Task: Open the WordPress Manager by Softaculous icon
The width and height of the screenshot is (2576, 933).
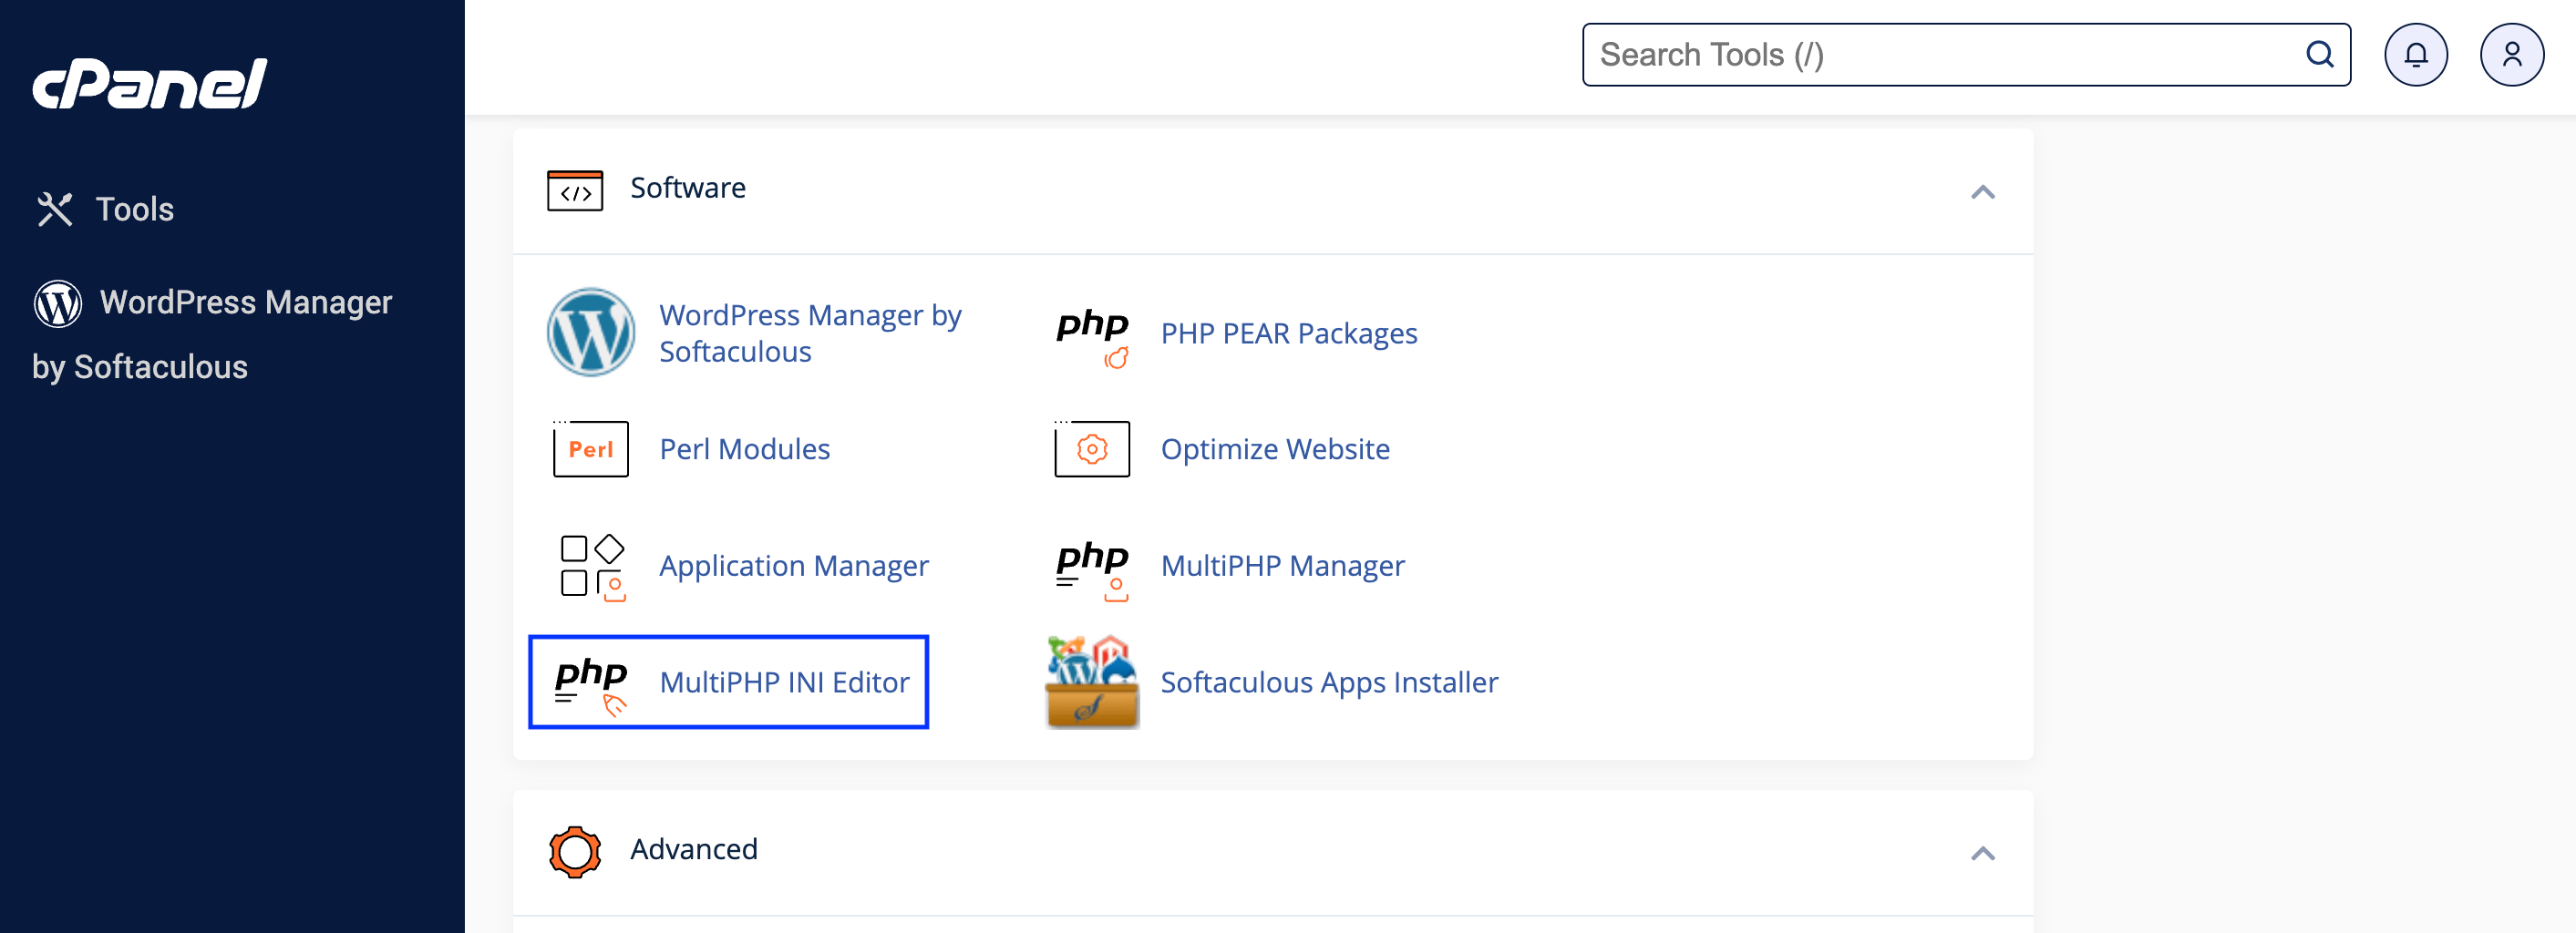Action: pos(591,332)
